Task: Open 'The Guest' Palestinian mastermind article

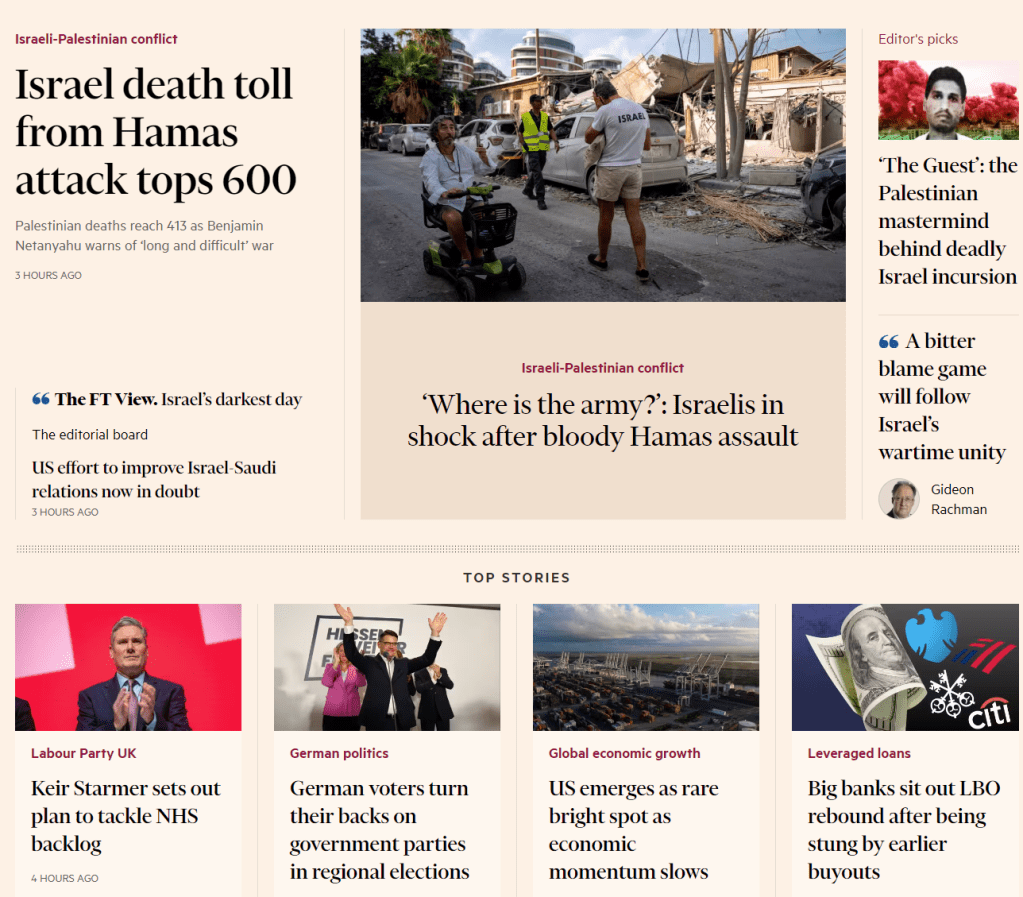Action: pyautogui.click(x=947, y=220)
